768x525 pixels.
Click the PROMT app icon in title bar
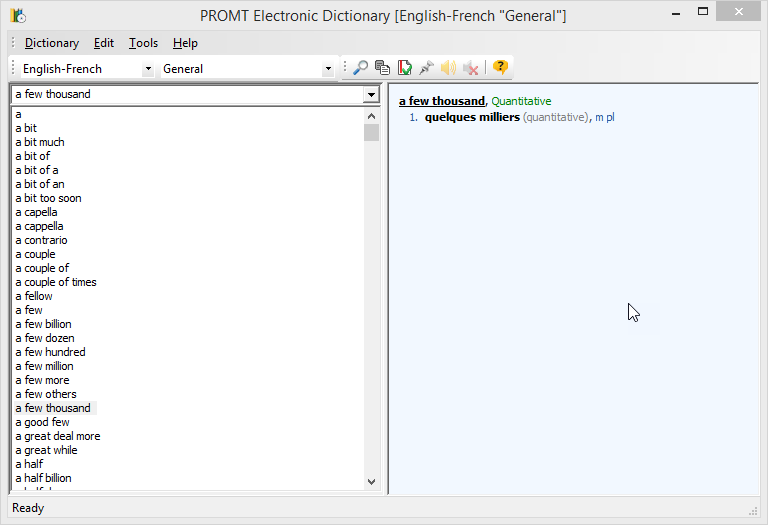click(18, 16)
